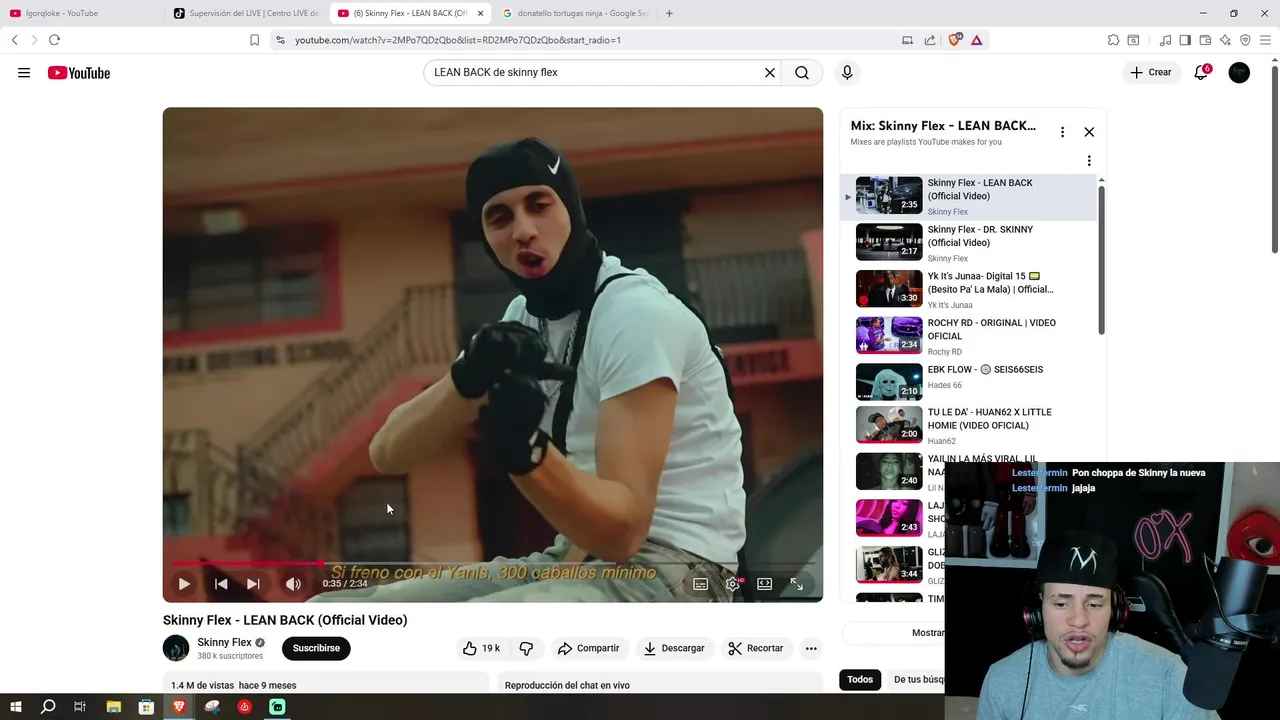
Task: Share this page from address bar
Action: [930, 40]
